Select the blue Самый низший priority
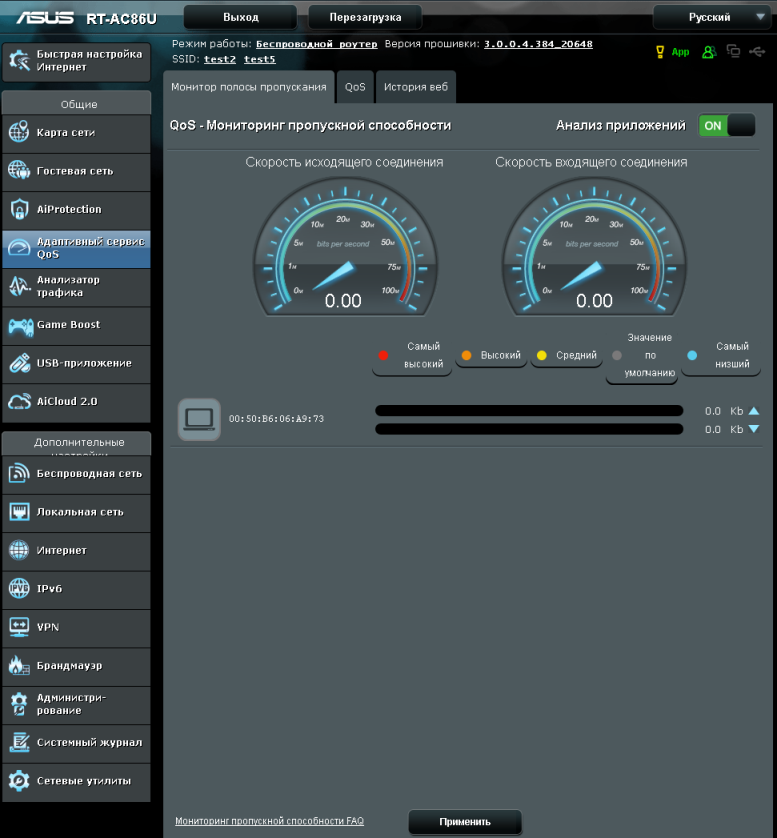 click(721, 356)
